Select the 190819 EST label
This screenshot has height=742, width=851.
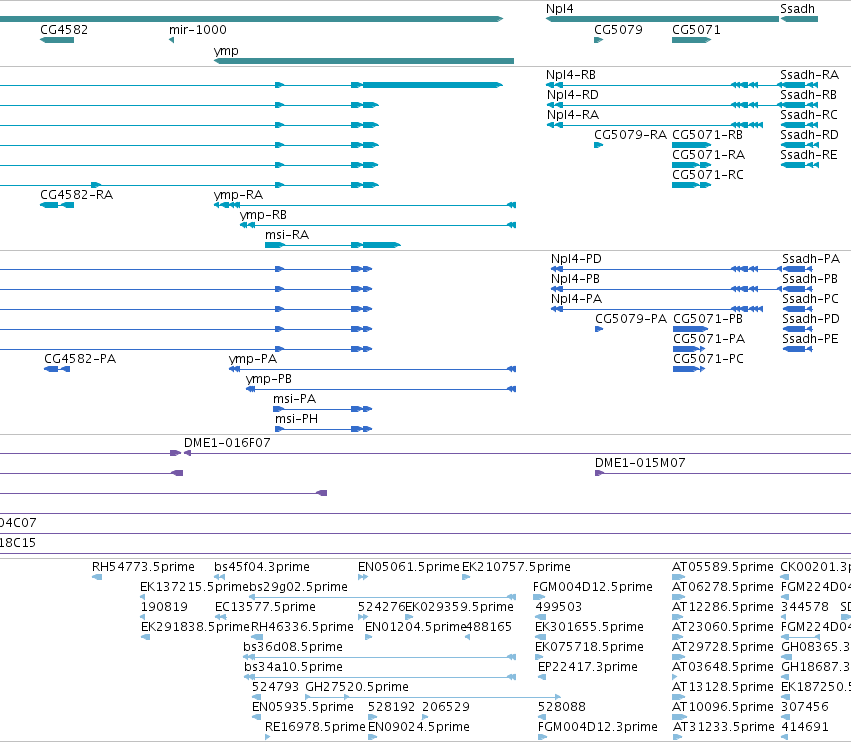164,607
